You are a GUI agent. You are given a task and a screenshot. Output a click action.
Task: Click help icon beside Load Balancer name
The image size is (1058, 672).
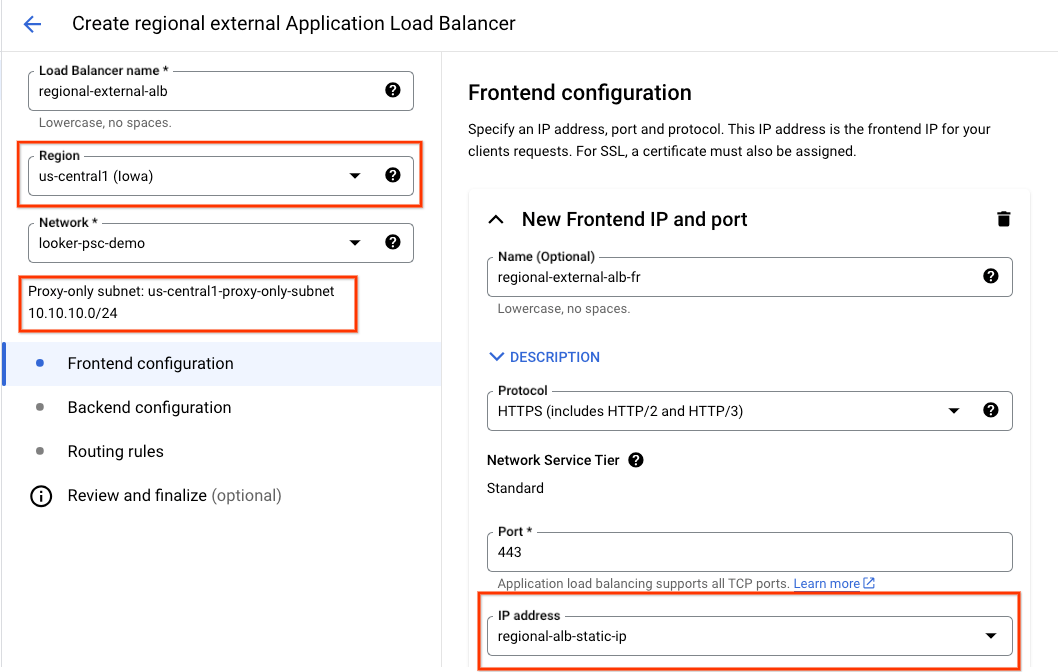coord(393,90)
